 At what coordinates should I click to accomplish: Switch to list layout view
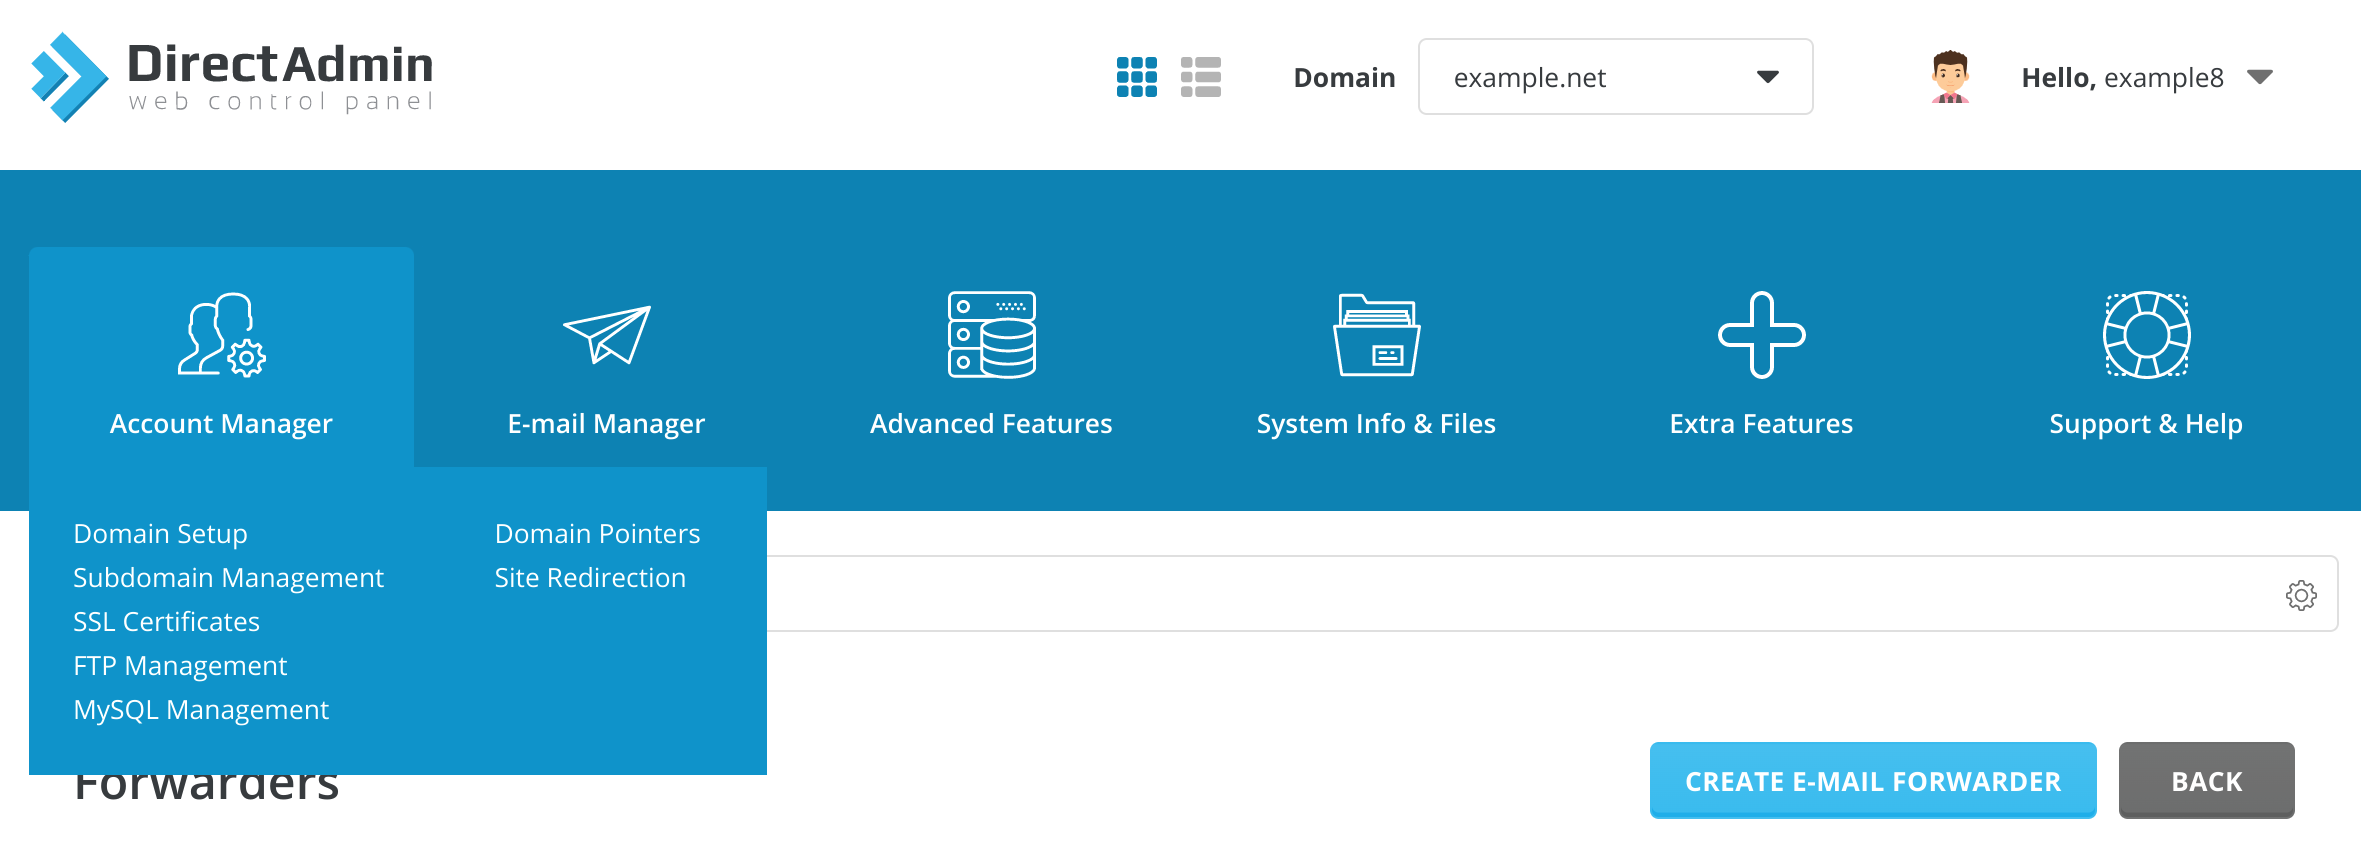click(x=1200, y=77)
